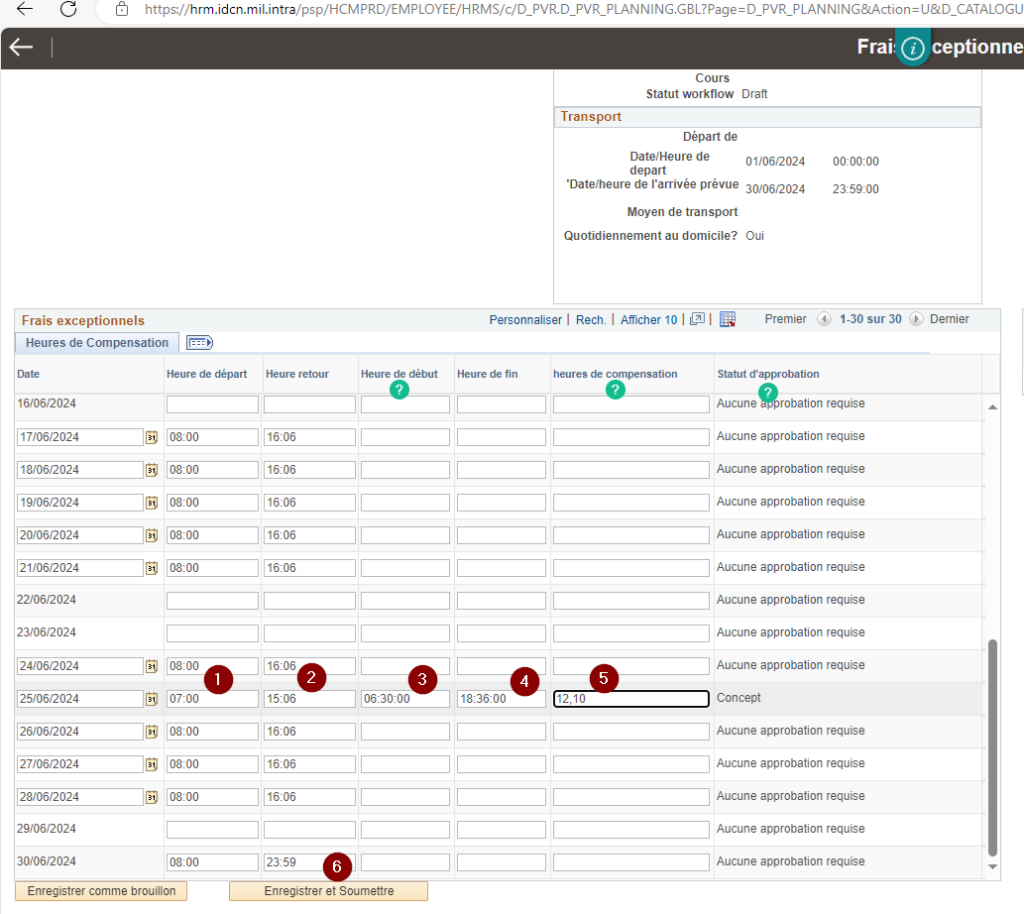This screenshot has width=1024, height=914.
Task: Click the show all columns tab icon
Action: click(200, 343)
